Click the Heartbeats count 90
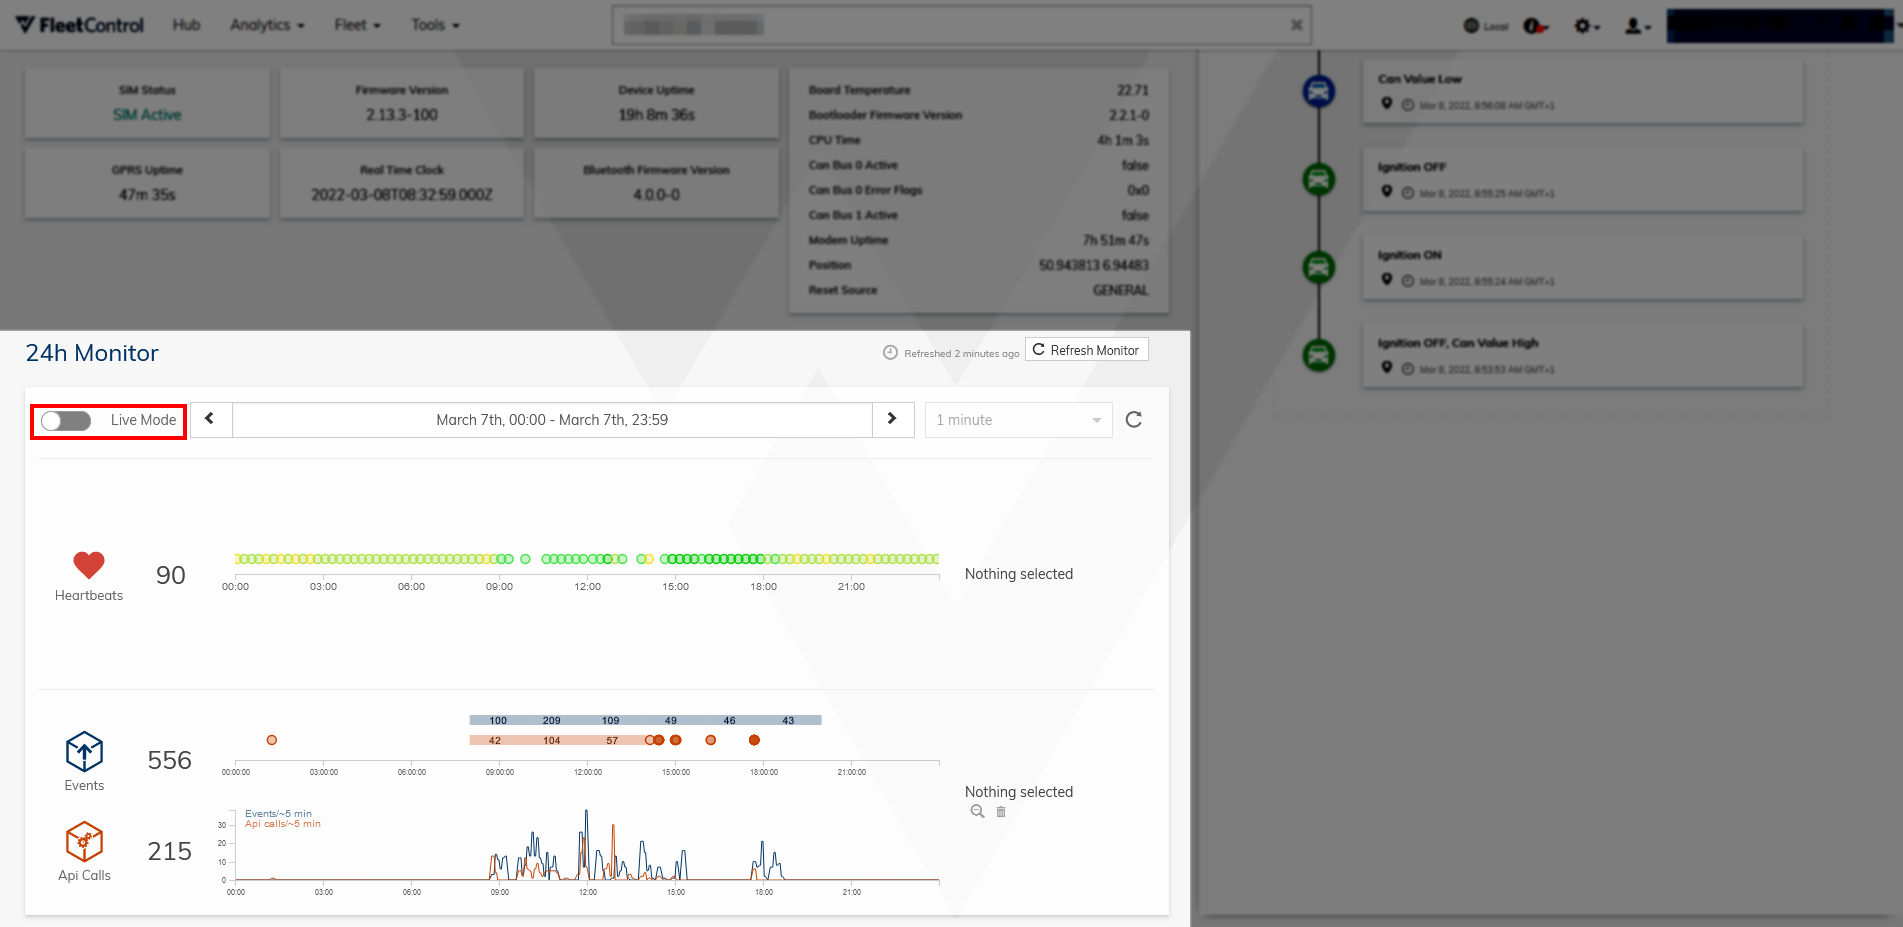 (171, 575)
